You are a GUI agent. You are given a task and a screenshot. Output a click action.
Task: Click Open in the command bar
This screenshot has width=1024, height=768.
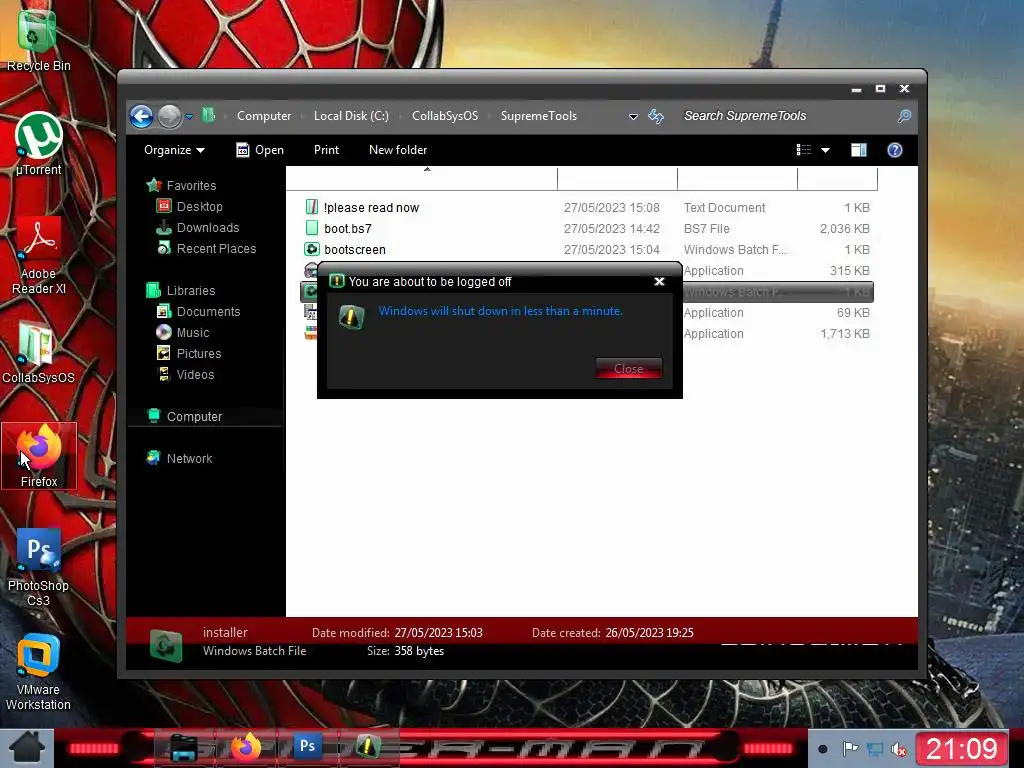(259, 150)
